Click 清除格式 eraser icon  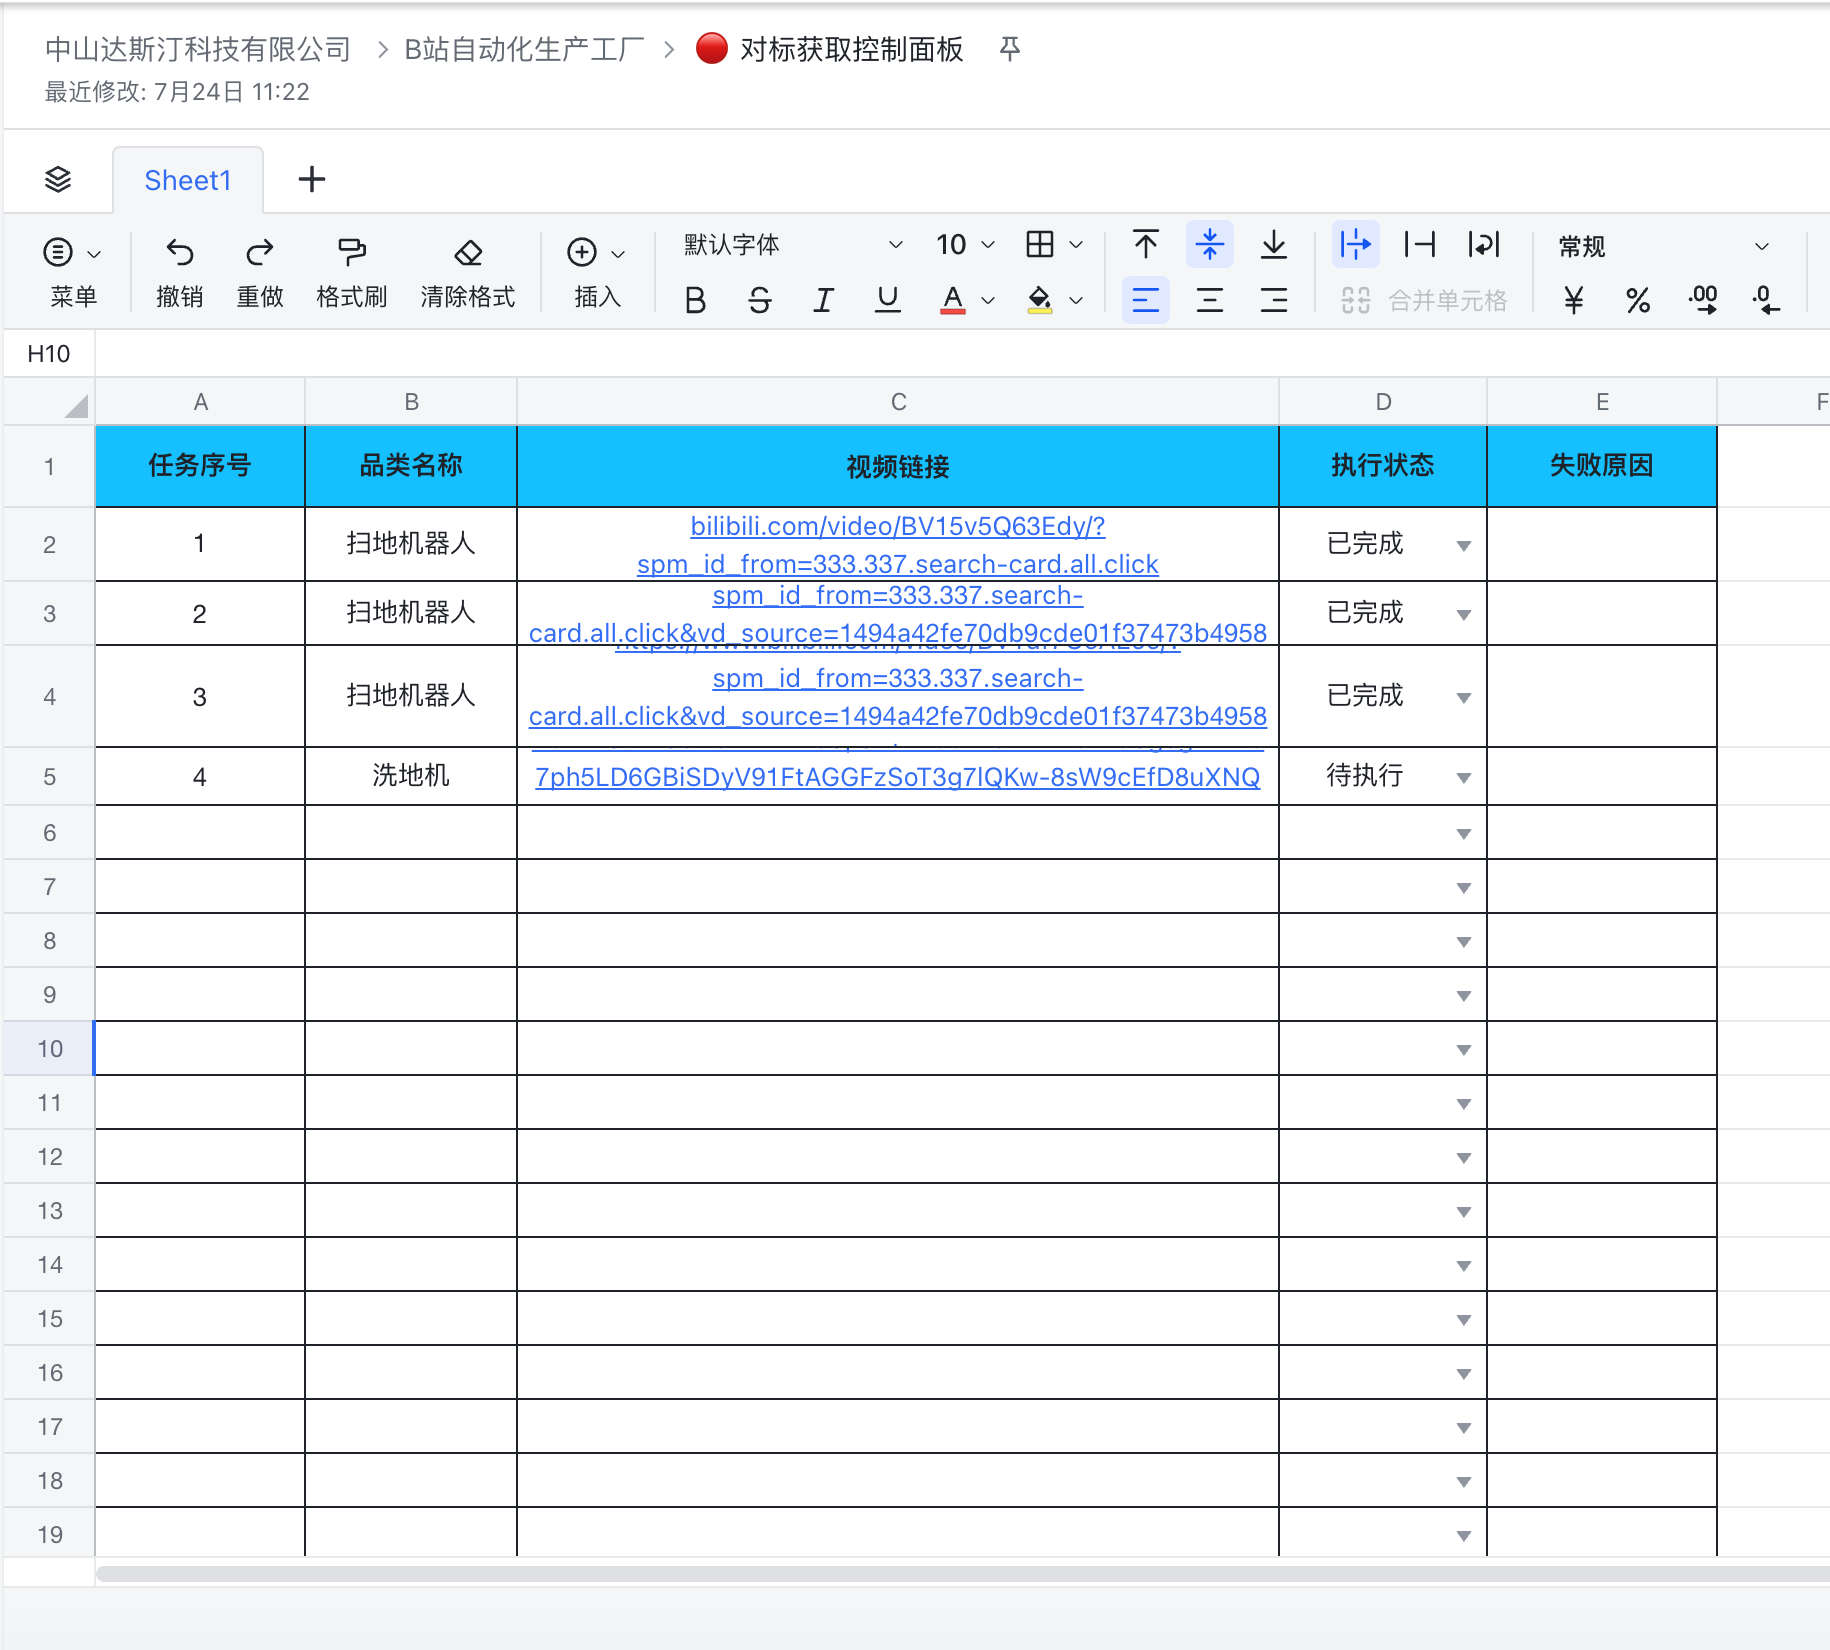(468, 252)
